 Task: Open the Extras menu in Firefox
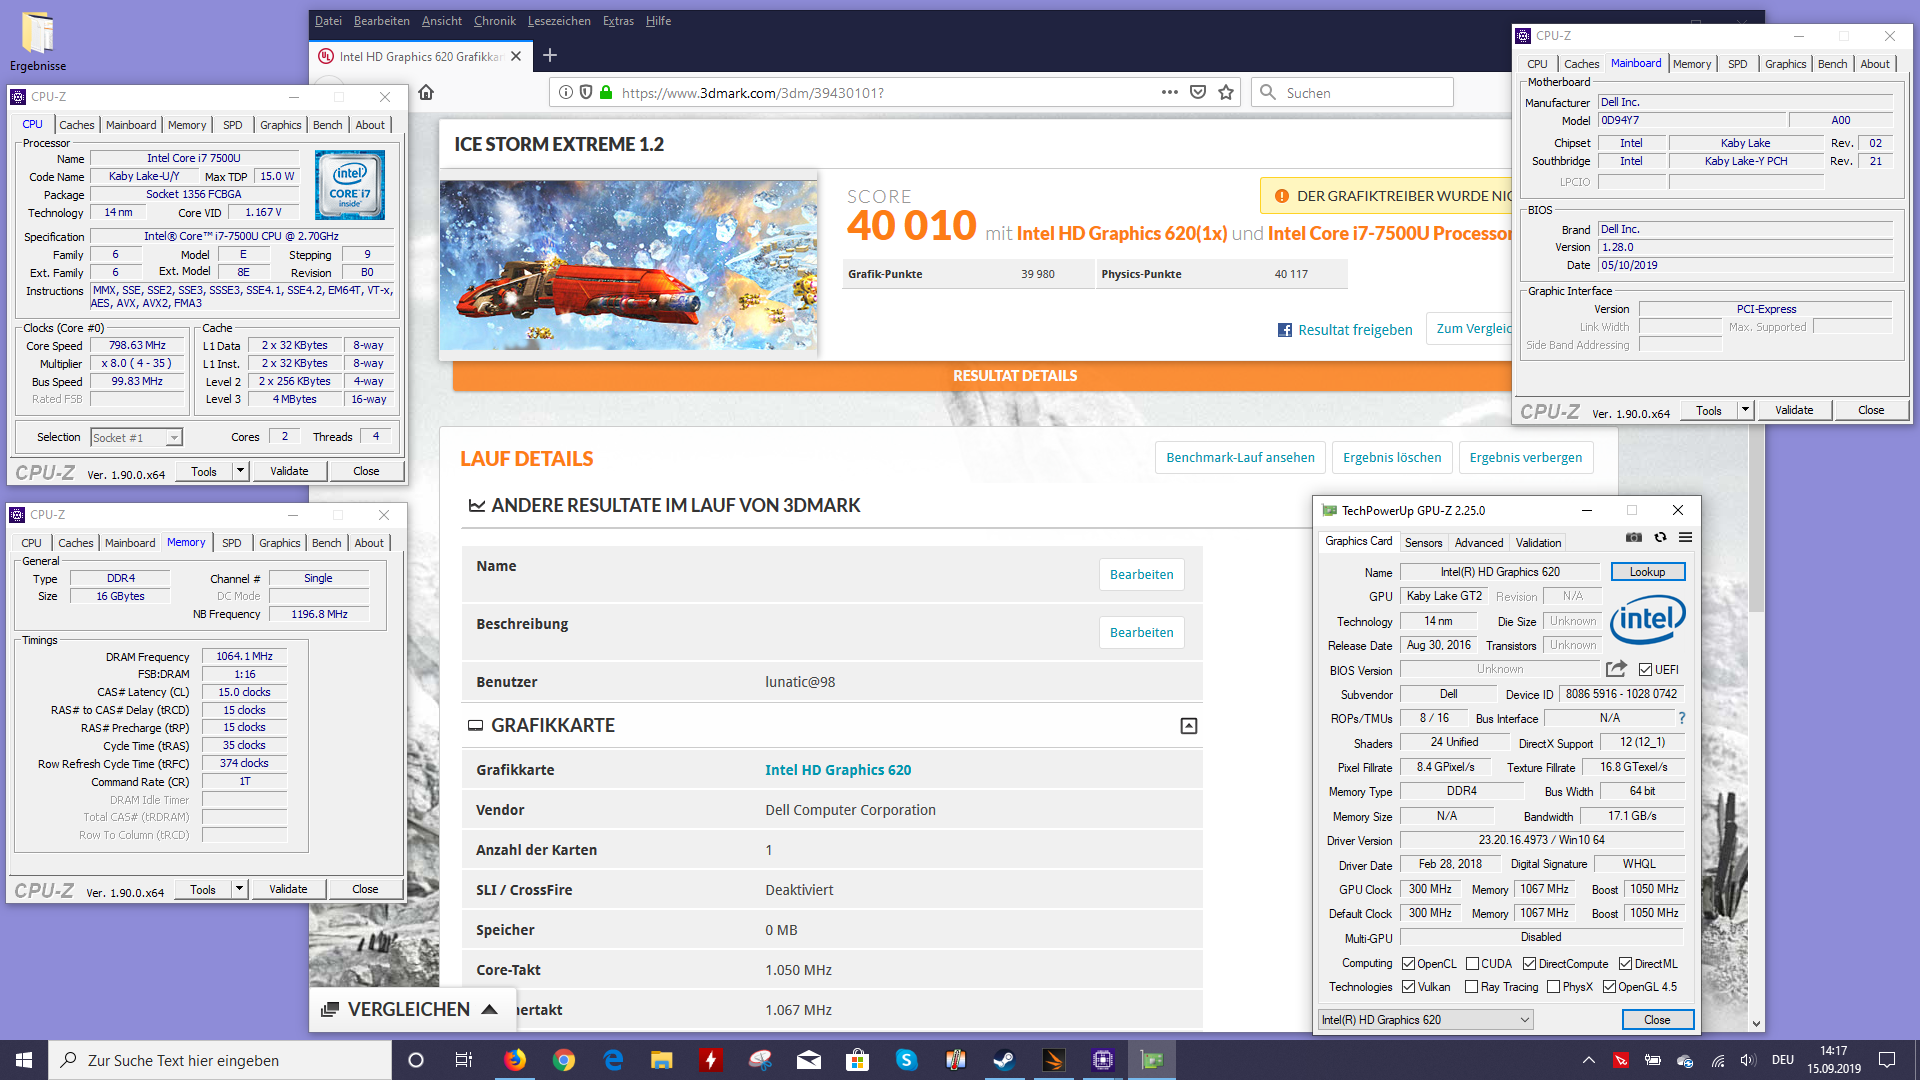click(618, 21)
